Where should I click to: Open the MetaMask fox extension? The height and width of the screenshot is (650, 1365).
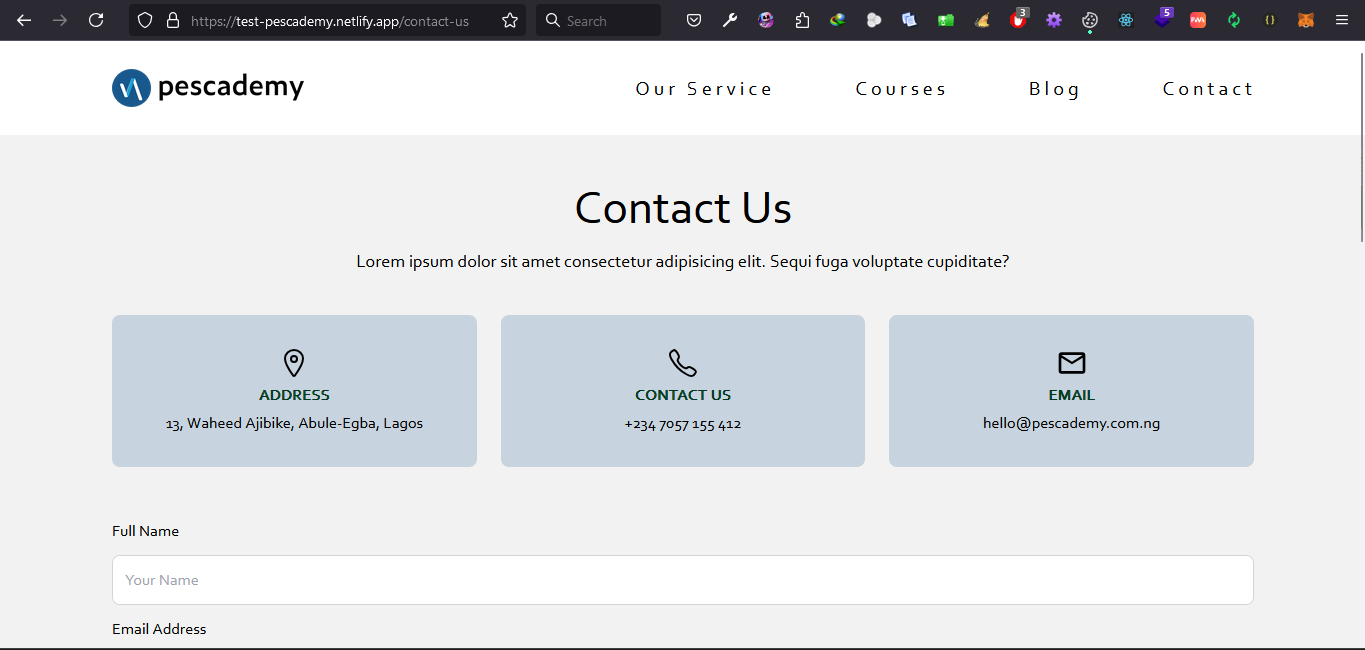1306,20
